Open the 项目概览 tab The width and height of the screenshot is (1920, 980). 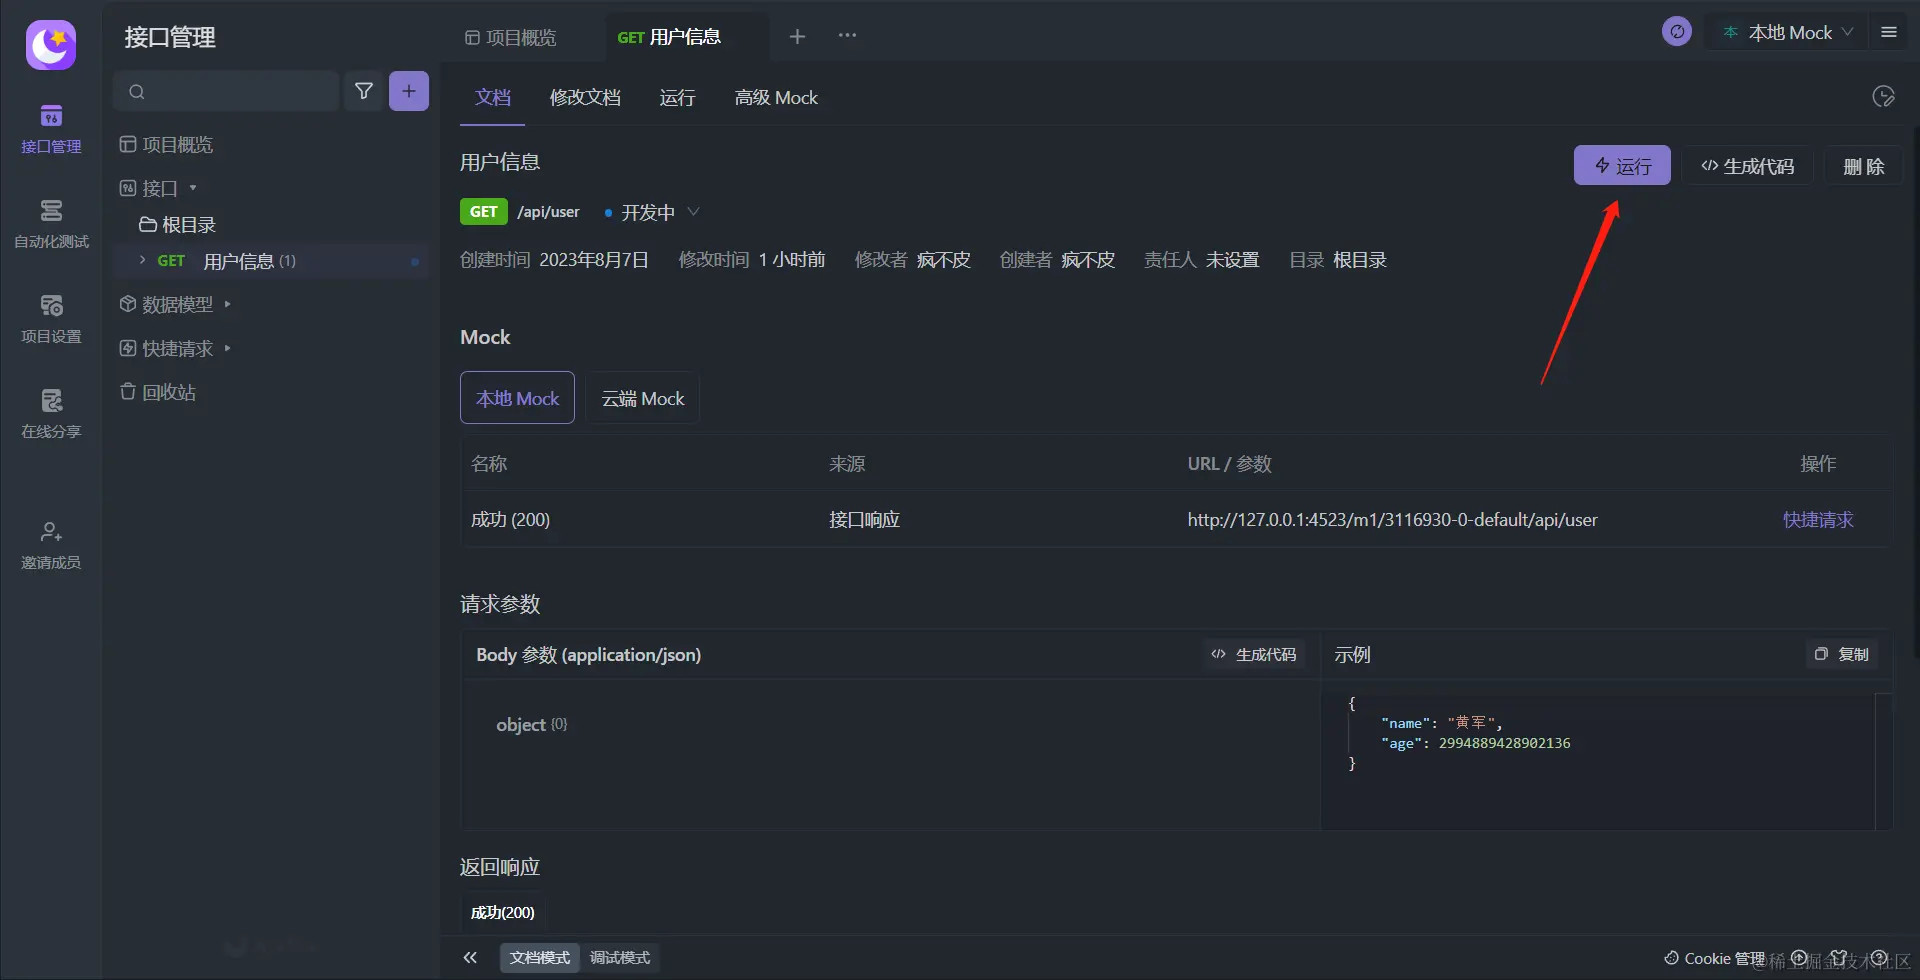[511, 36]
